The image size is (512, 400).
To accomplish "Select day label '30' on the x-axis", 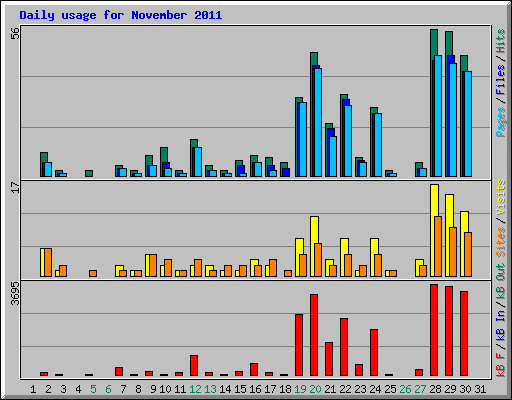I will [465, 389].
